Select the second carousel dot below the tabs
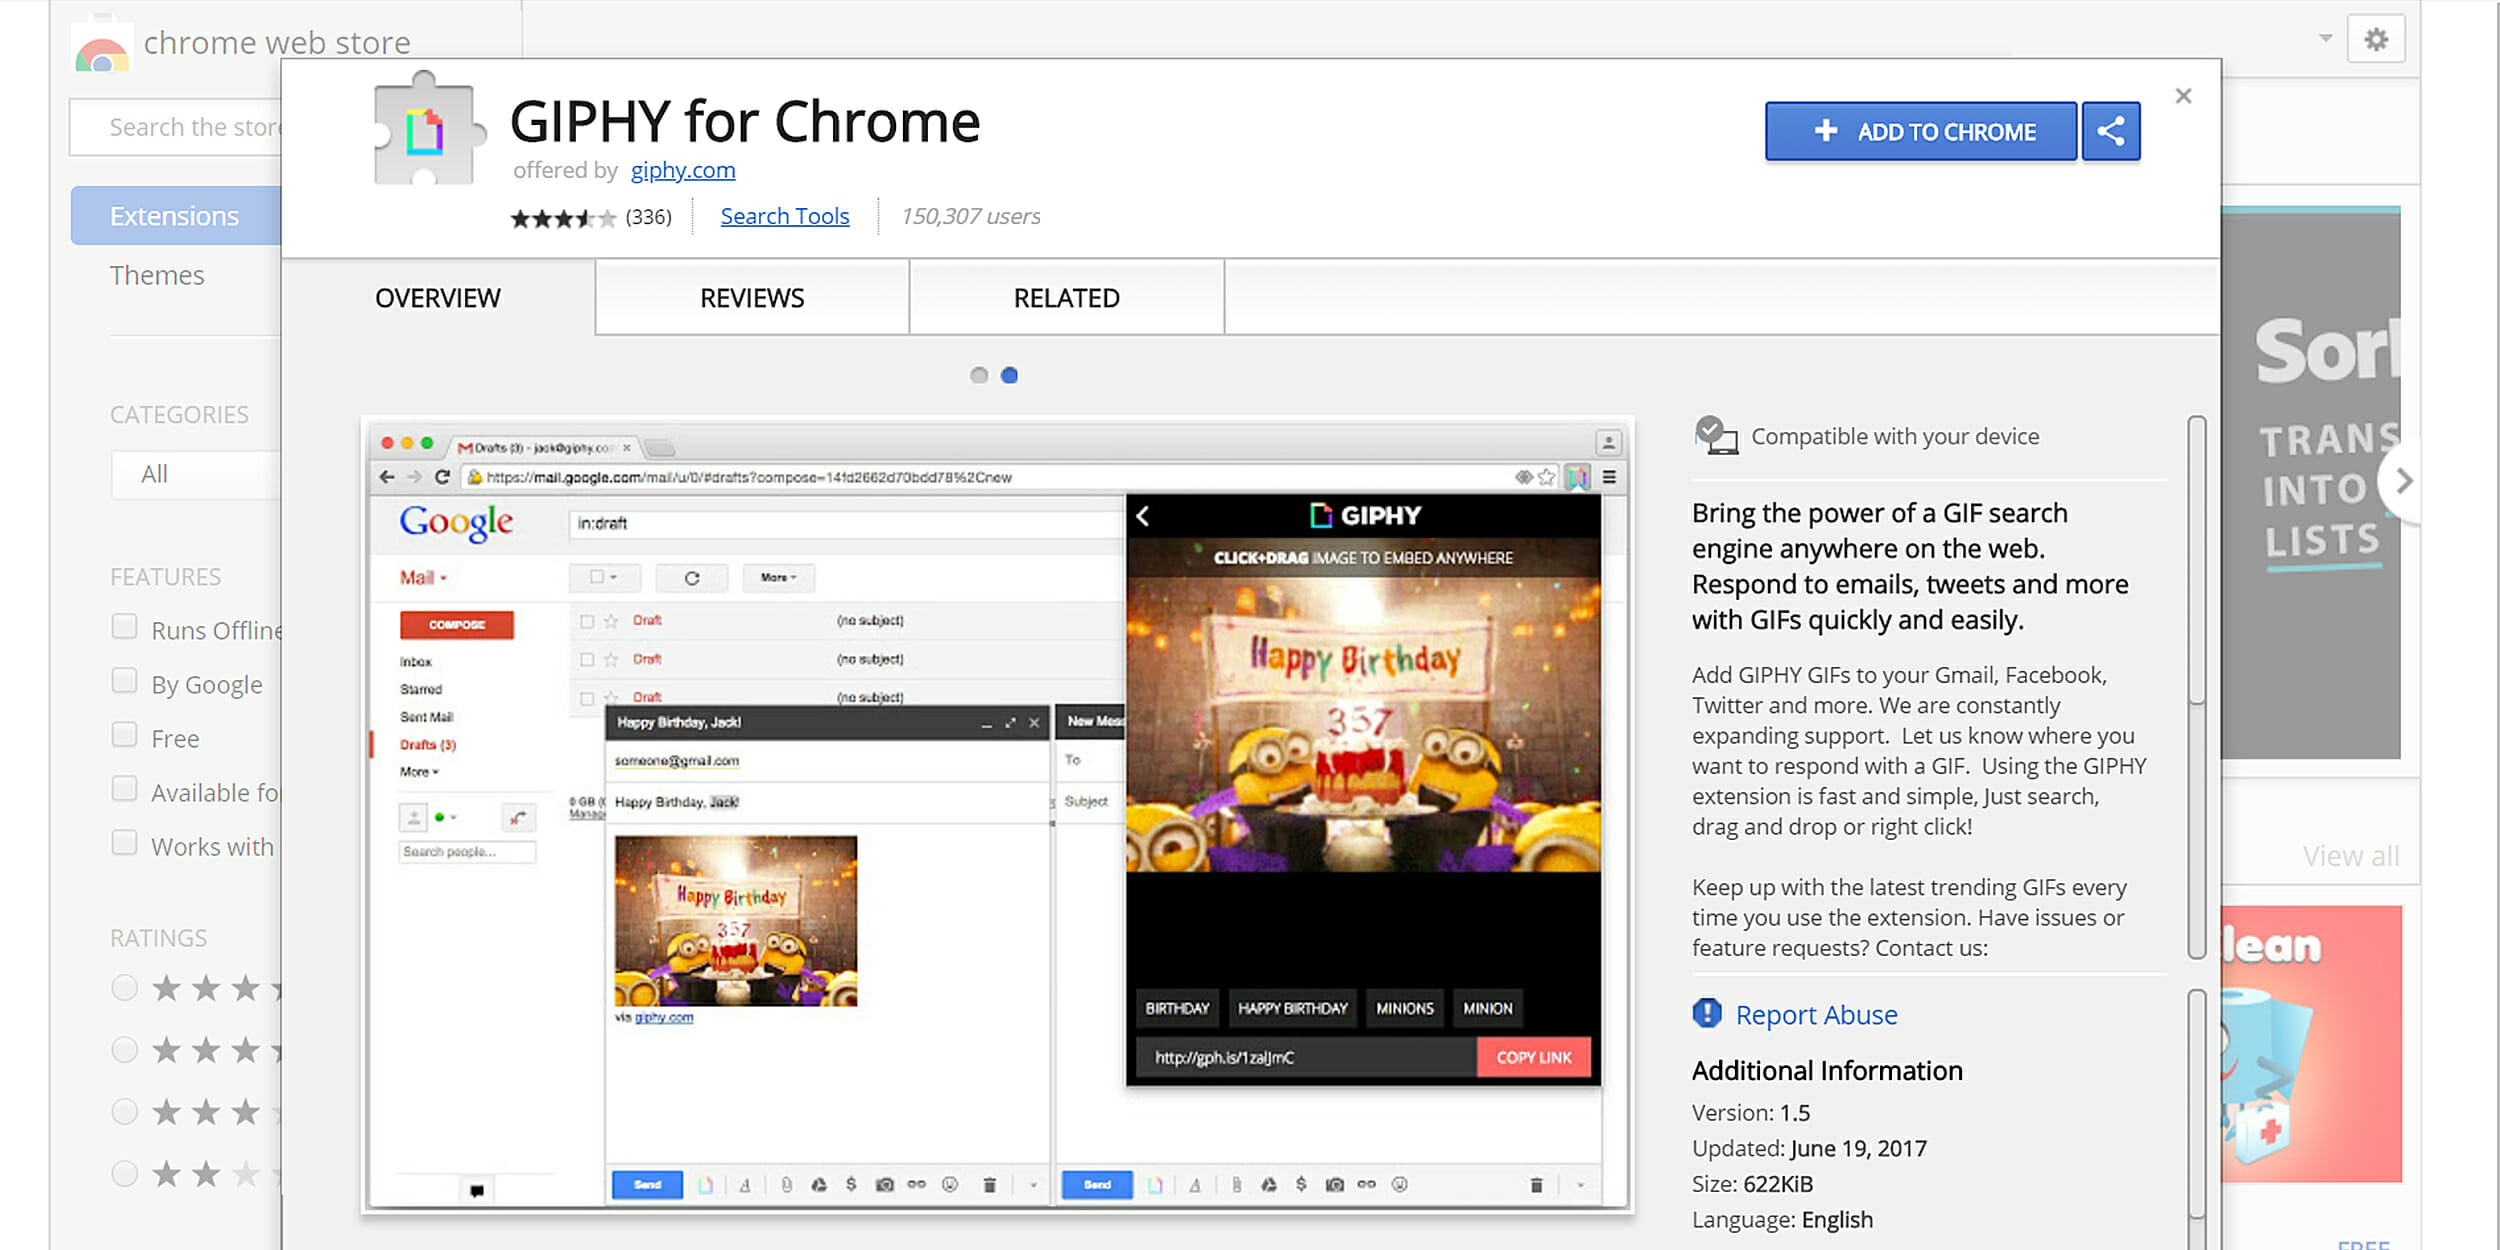Screen dimensions: 2500x1250 tap(1009, 375)
